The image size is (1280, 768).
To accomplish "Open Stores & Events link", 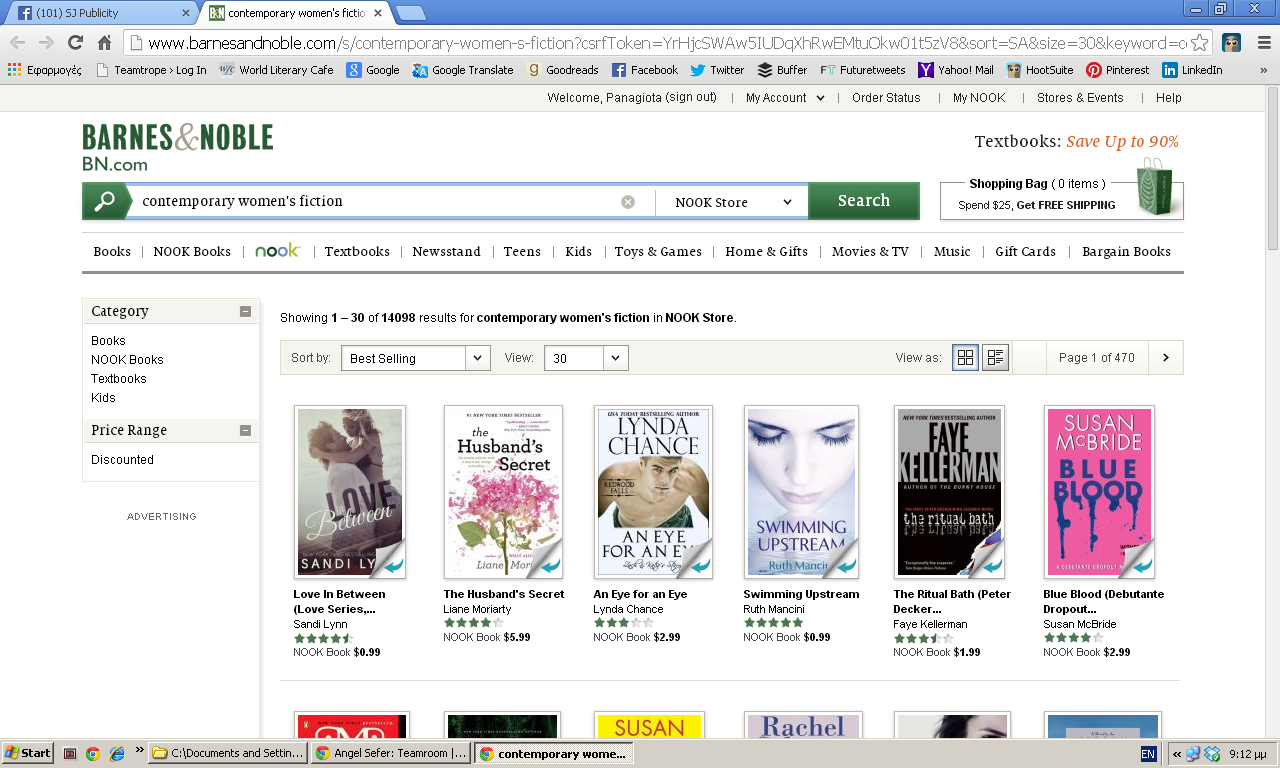I will pos(1080,98).
